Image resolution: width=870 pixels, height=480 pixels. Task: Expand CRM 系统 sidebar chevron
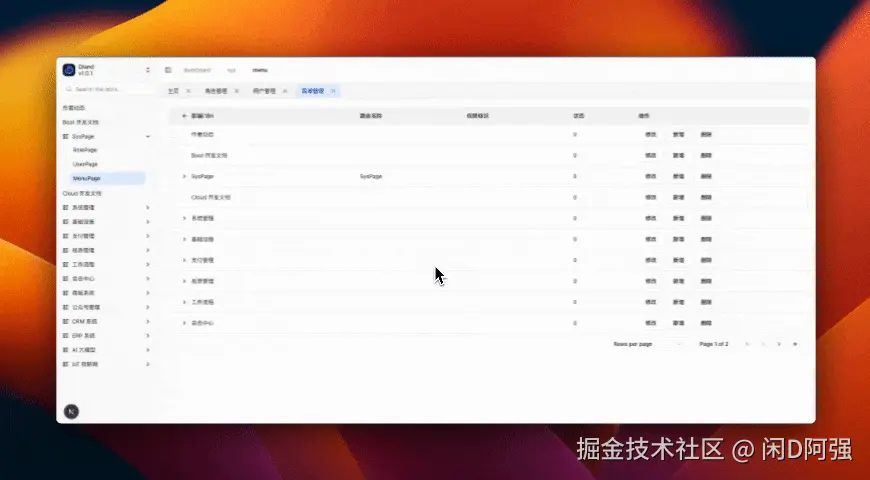point(148,321)
